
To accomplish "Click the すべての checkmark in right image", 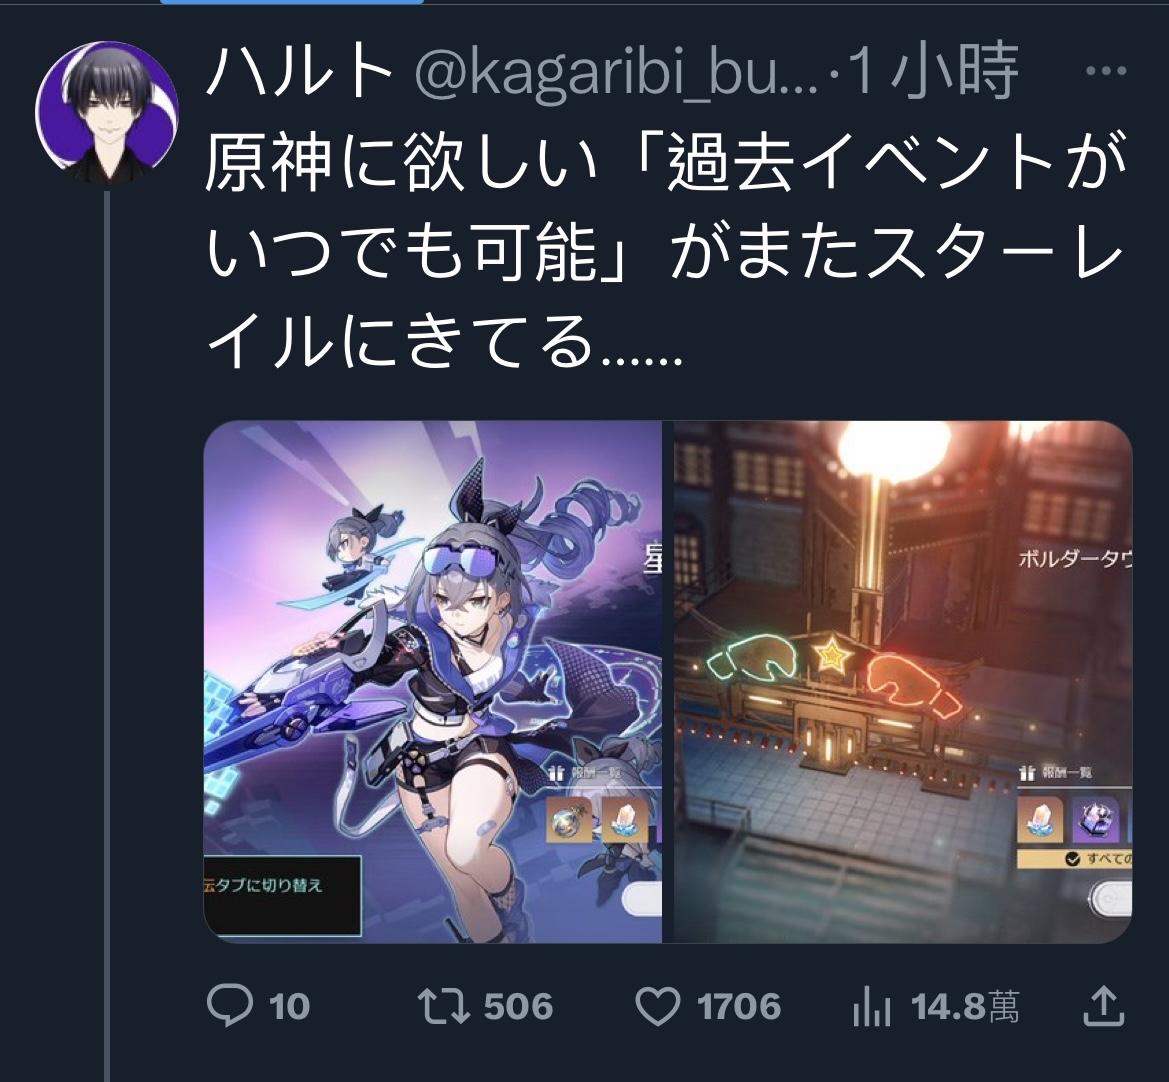I will coord(1073,859).
